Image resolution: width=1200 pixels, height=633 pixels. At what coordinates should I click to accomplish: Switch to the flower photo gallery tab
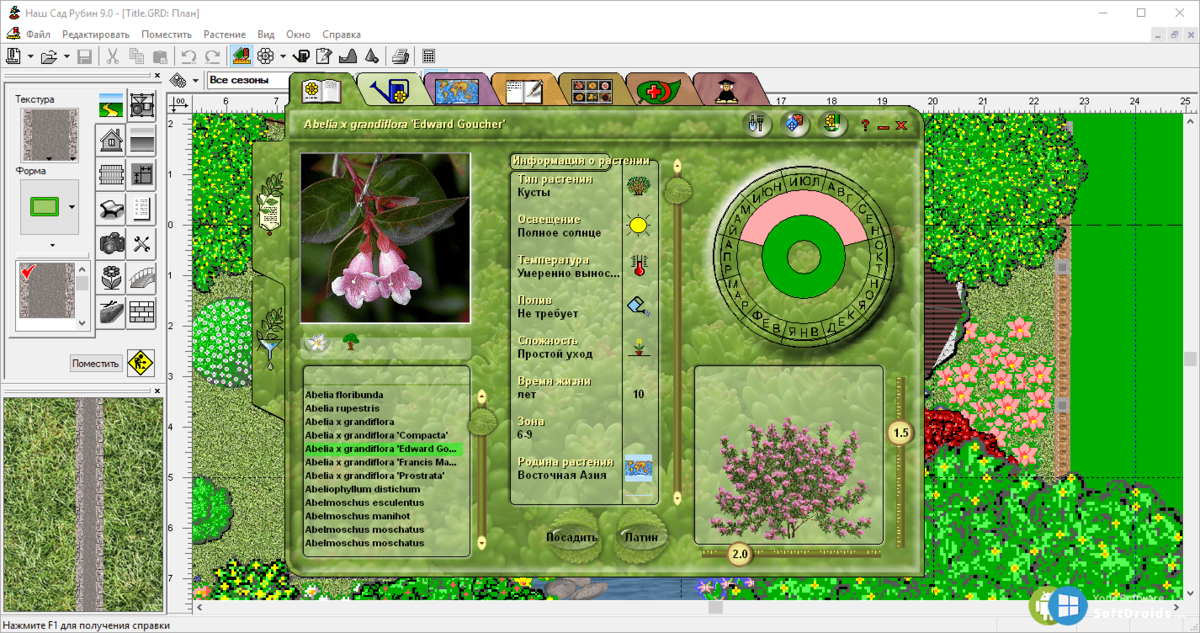(592, 91)
